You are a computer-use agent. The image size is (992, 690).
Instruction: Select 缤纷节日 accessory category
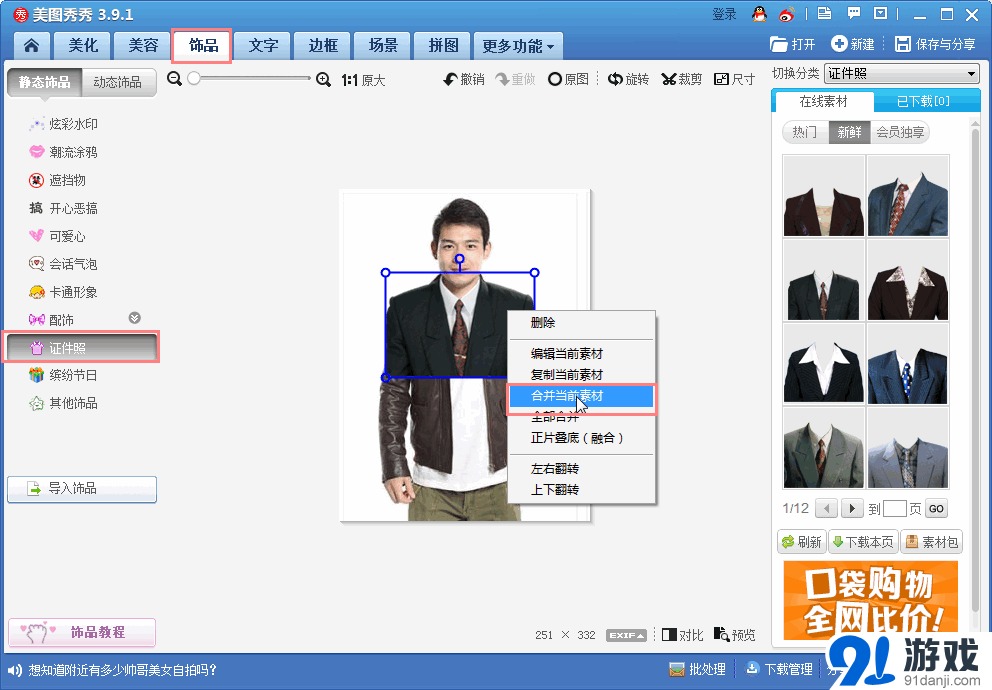(x=63, y=375)
